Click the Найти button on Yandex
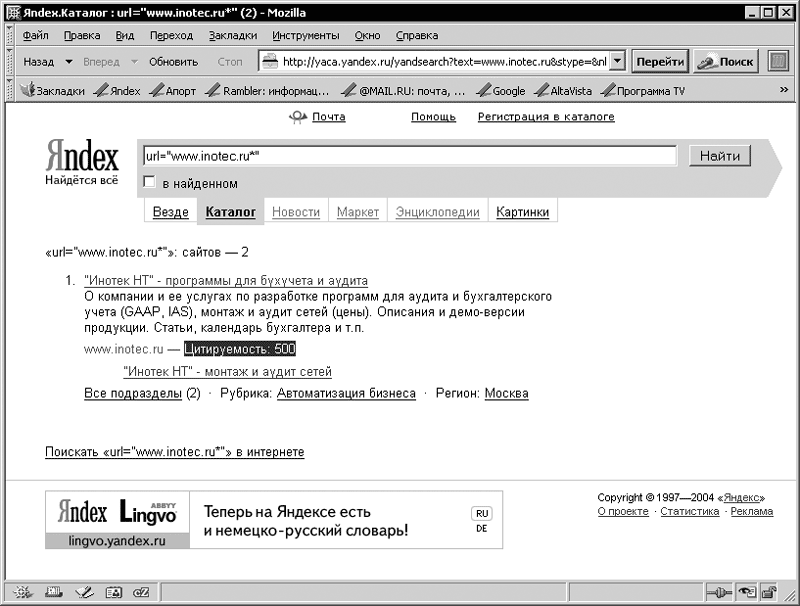Screen dimensions: 800x606 (720, 156)
